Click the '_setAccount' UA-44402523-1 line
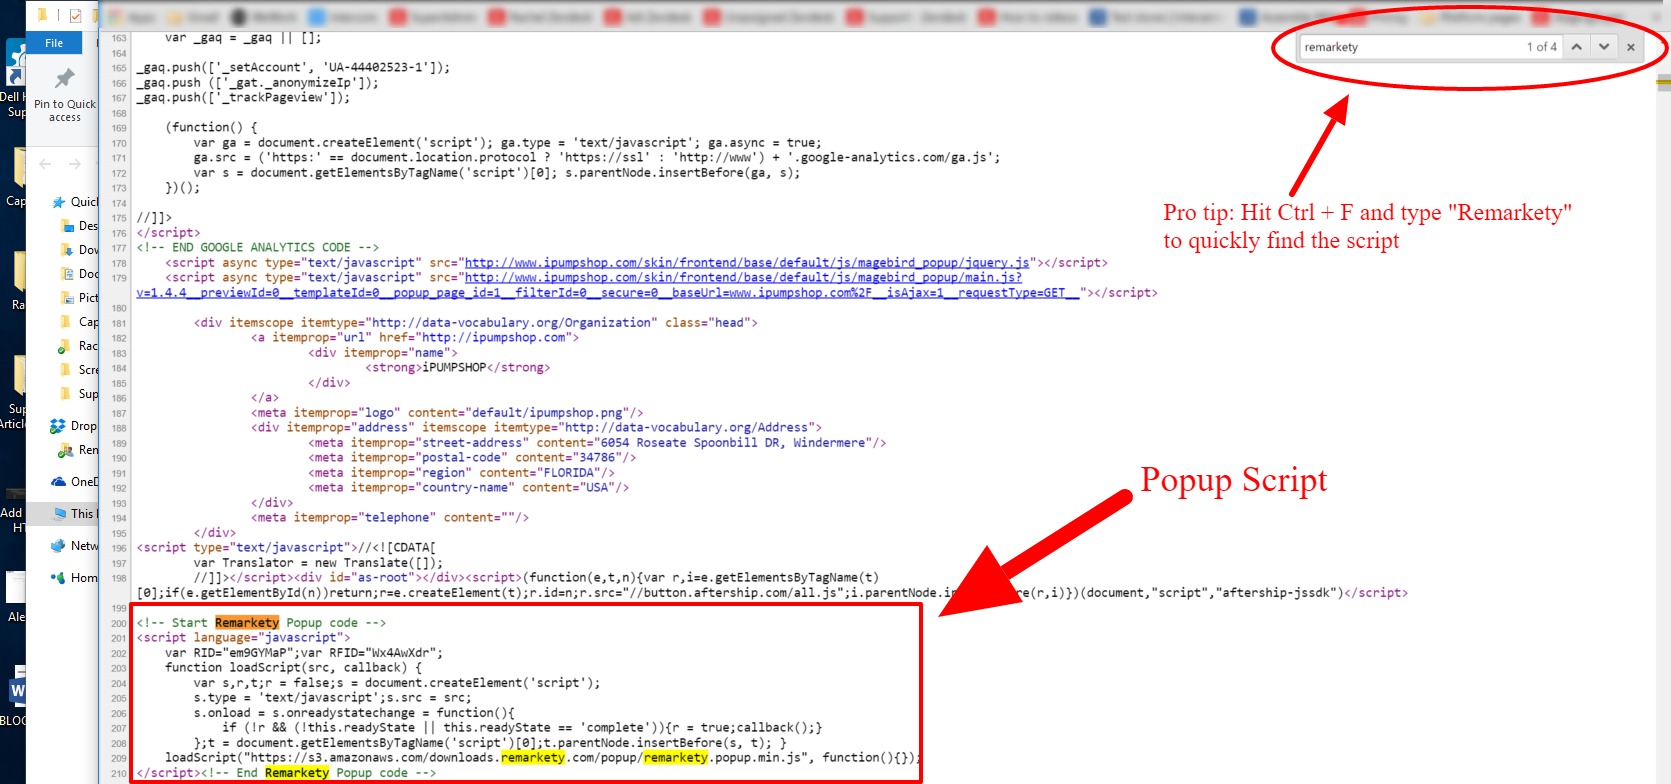This screenshot has height=784, width=1671. (x=294, y=68)
